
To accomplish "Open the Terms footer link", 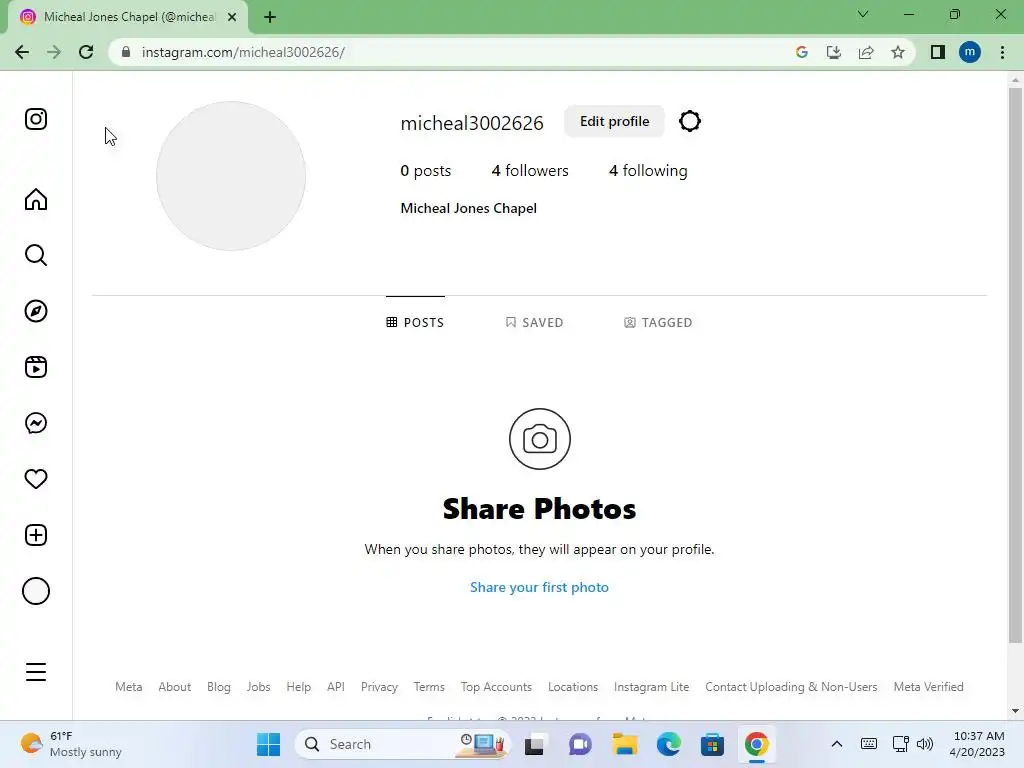I will [x=429, y=687].
